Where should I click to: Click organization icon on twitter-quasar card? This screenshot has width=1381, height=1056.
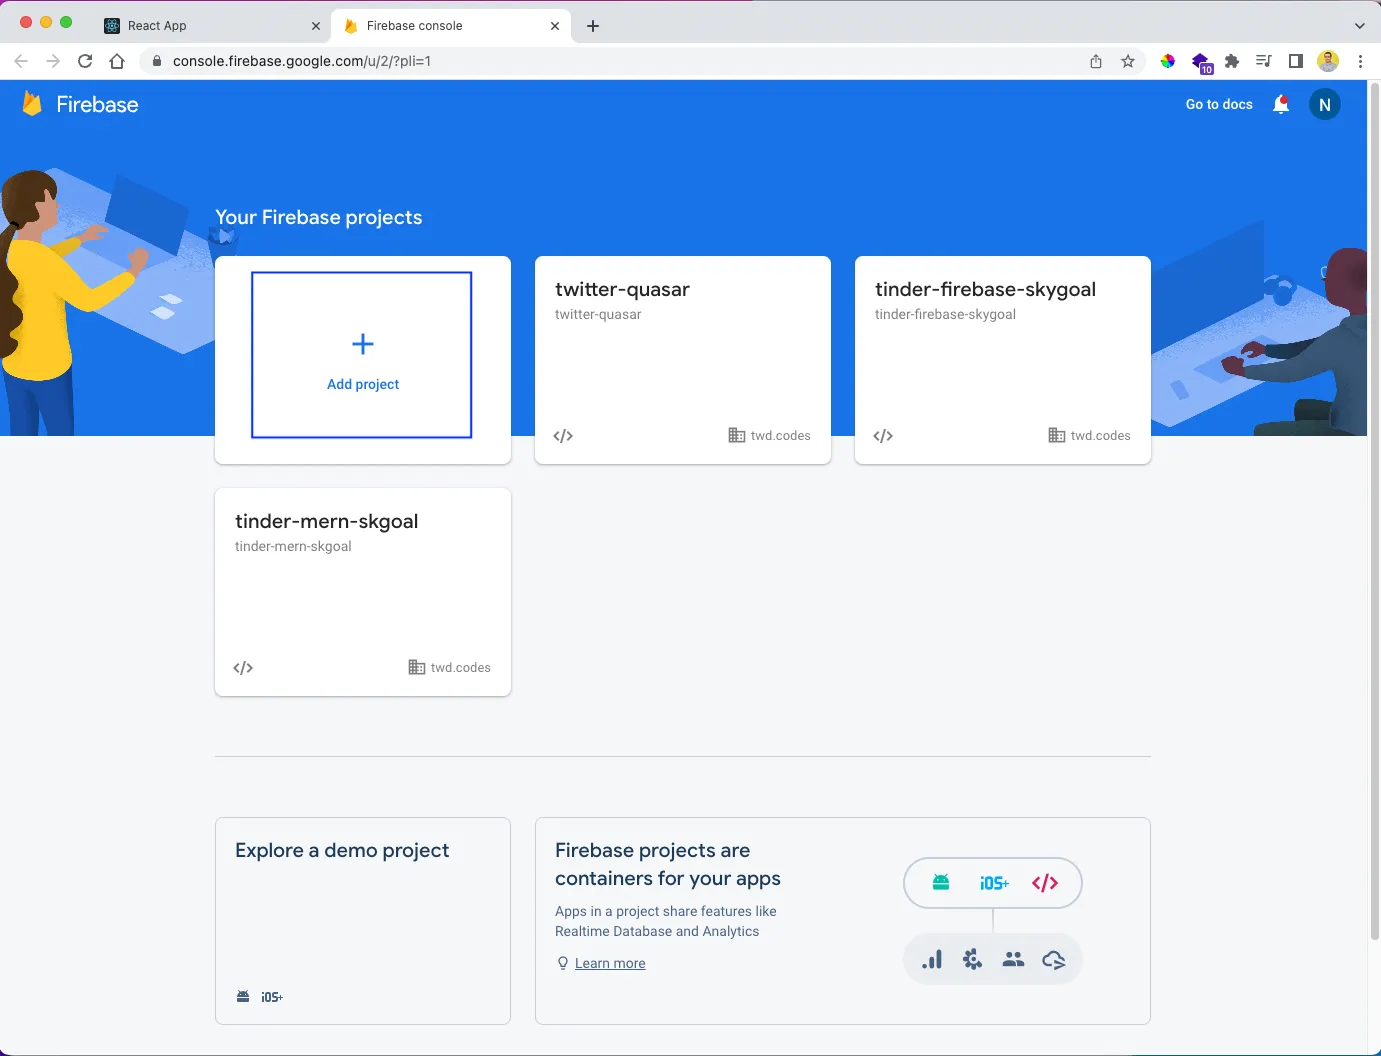737,435
